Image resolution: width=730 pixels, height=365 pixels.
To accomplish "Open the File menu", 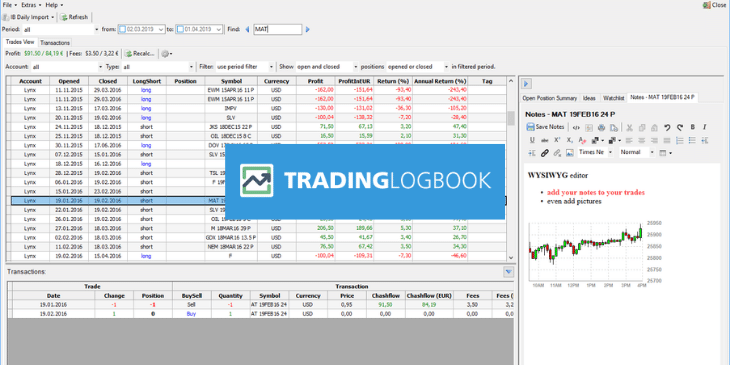I will coord(9,5).
